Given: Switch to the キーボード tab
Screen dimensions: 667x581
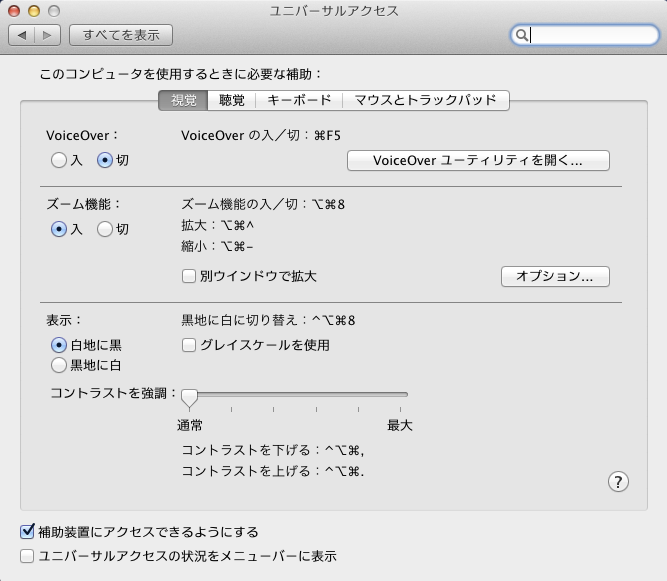Looking at the screenshot, I should click(x=297, y=100).
